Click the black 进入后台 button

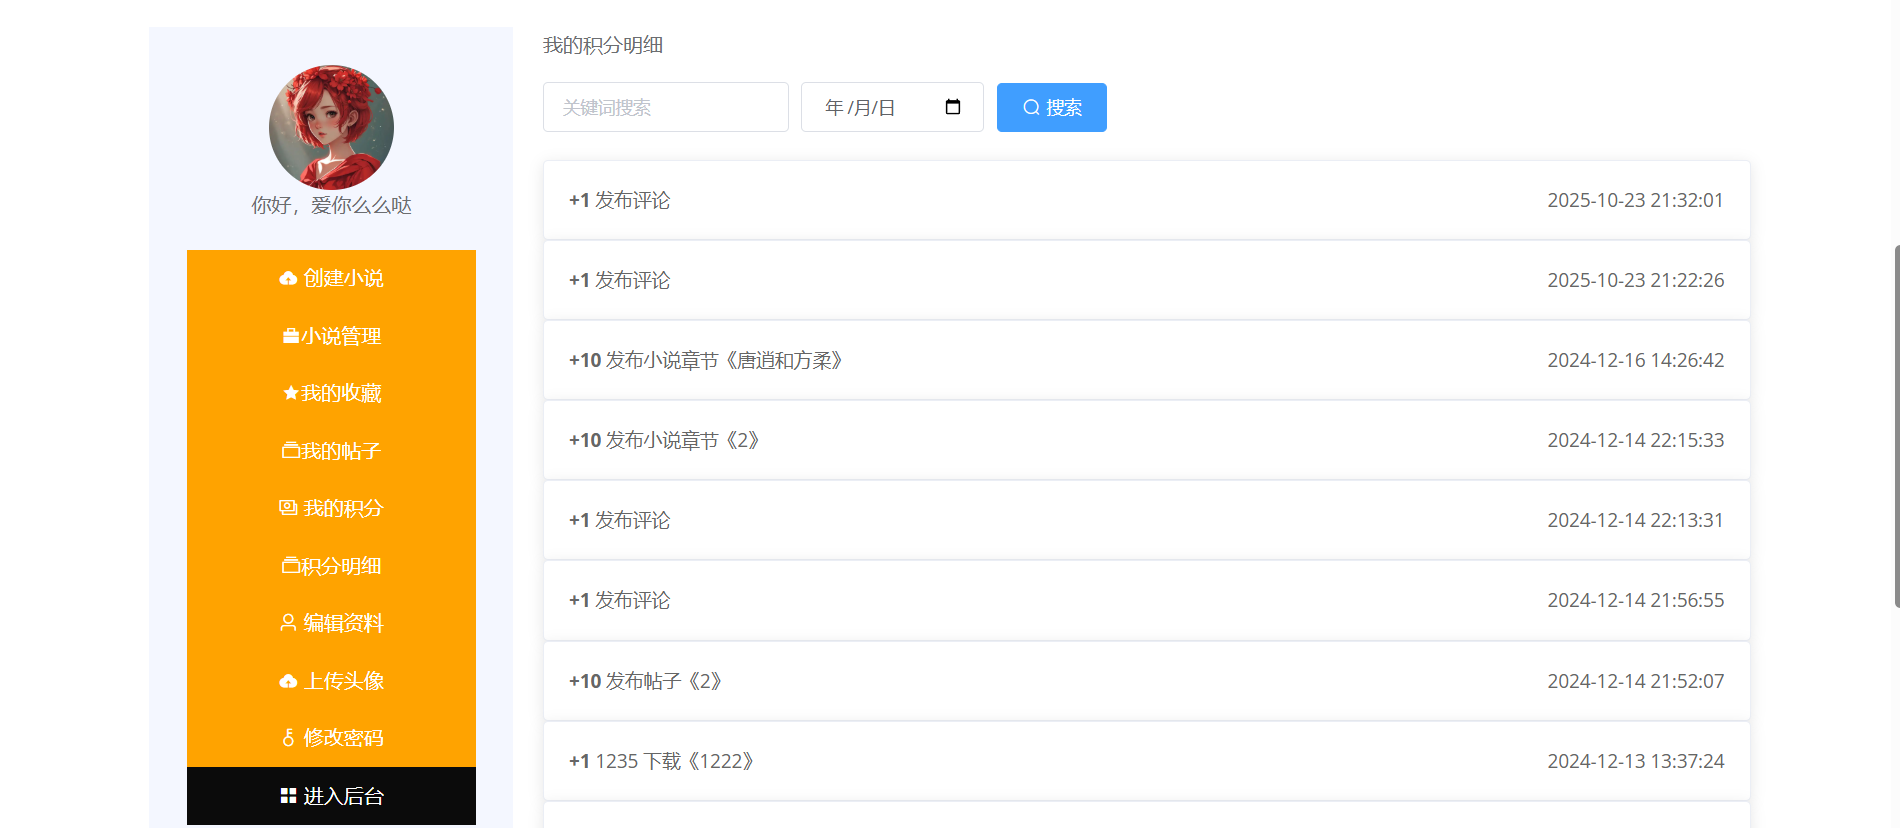331,796
